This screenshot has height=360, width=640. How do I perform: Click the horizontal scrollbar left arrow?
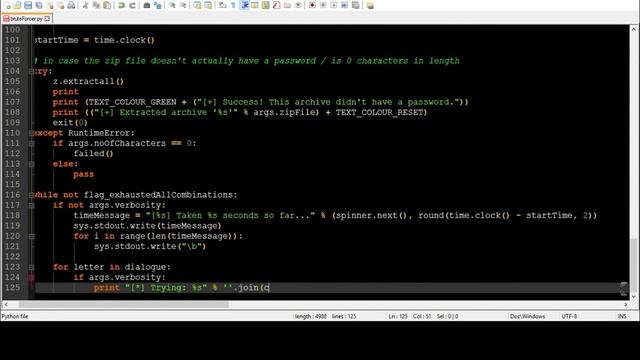pos(6,304)
